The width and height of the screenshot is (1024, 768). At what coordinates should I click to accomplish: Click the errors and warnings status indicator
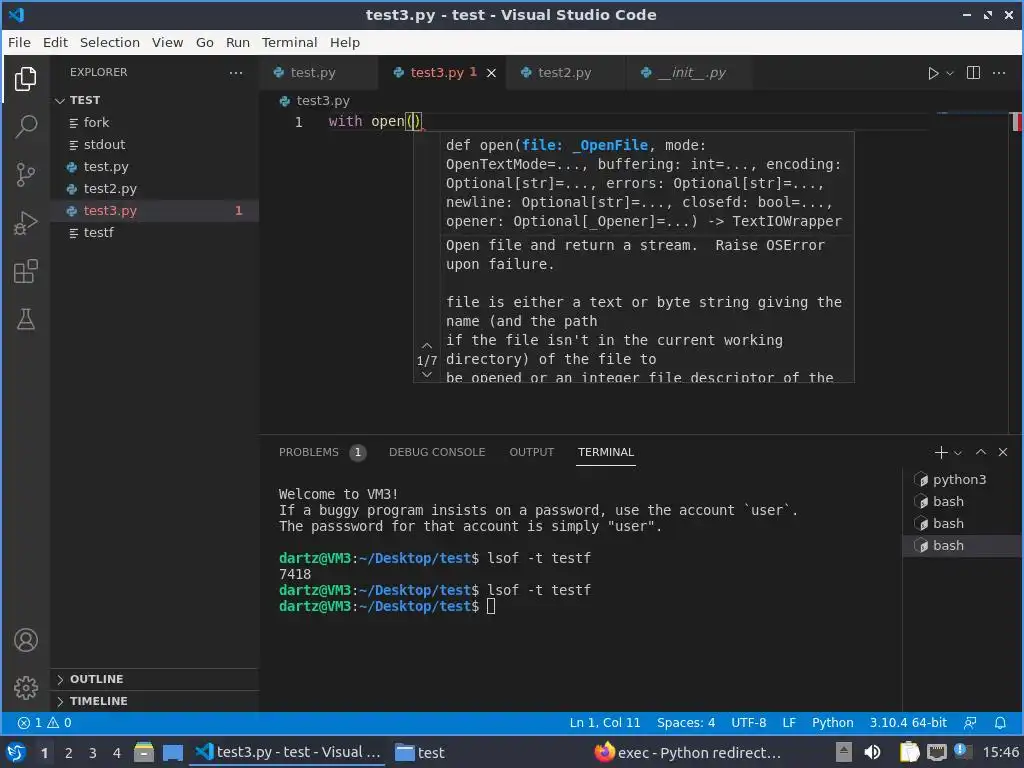[x=44, y=723]
